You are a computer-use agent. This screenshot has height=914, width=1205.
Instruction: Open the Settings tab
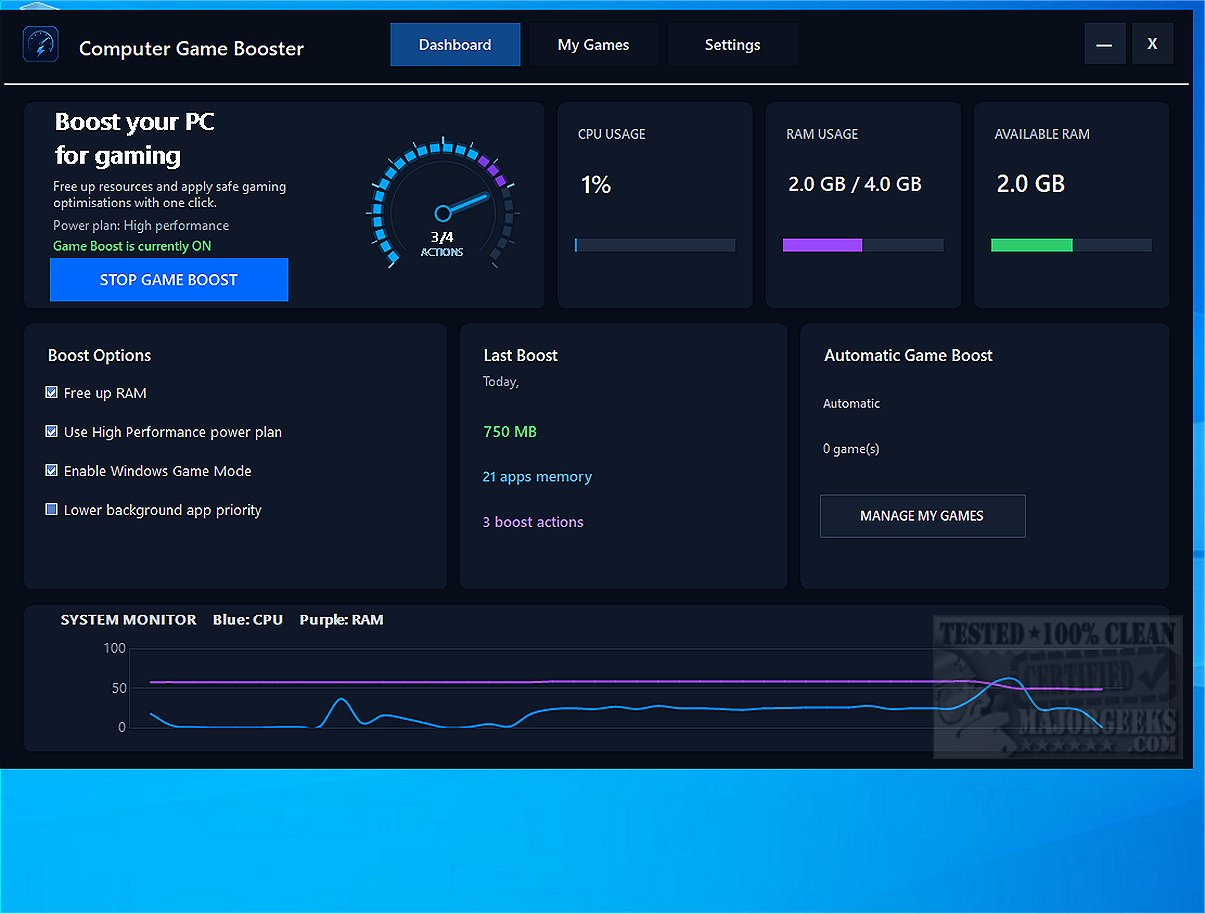click(732, 45)
